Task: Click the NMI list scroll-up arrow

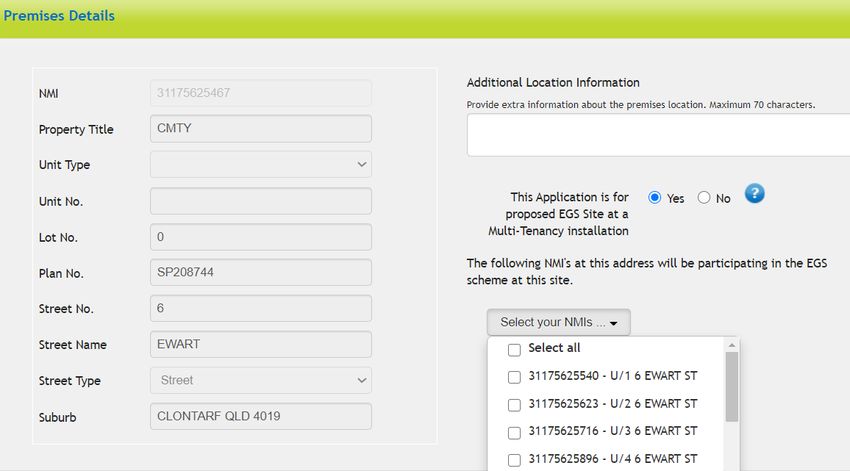Action: pos(732,345)
